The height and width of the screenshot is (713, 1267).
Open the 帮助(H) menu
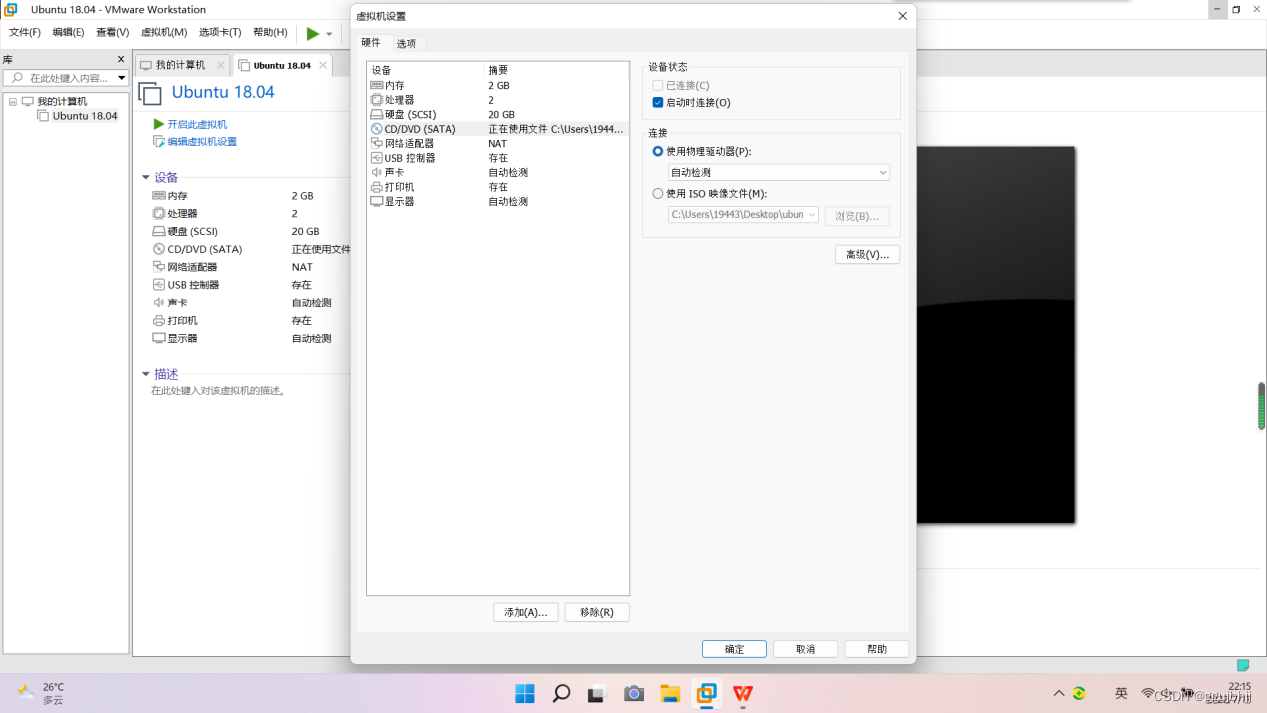pos(270,33)
